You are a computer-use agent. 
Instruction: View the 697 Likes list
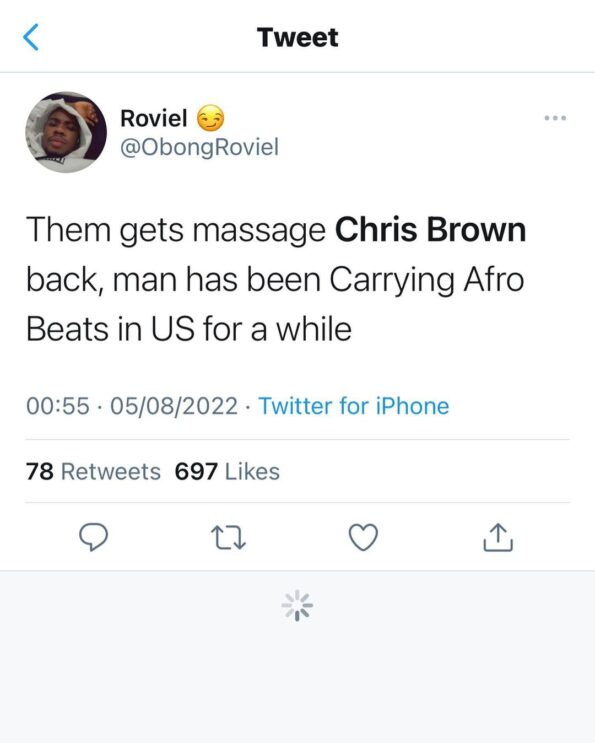pyautogui.click(x=227, y=471)
